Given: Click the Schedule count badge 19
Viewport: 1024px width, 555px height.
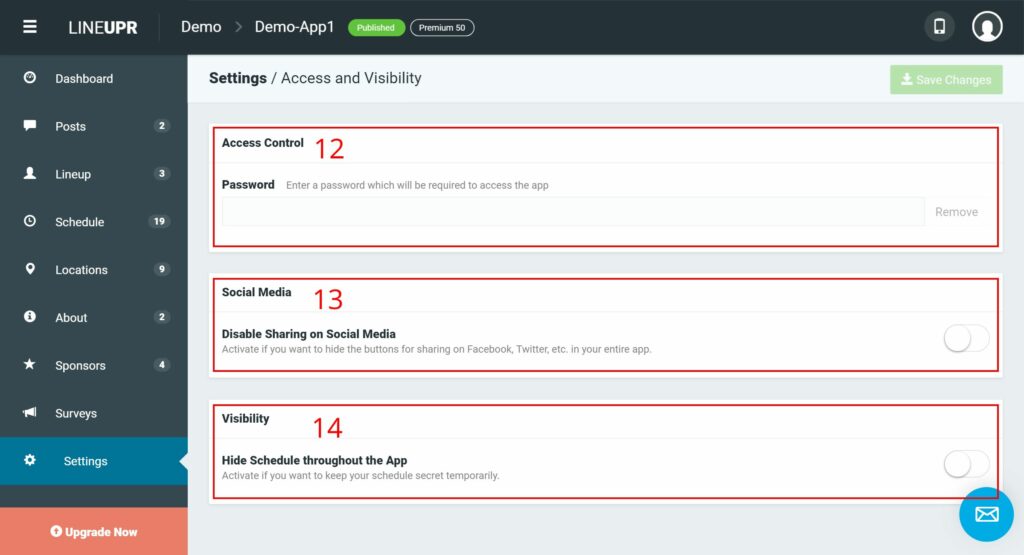Looking at the screenshot, I should tap(159, 221).
